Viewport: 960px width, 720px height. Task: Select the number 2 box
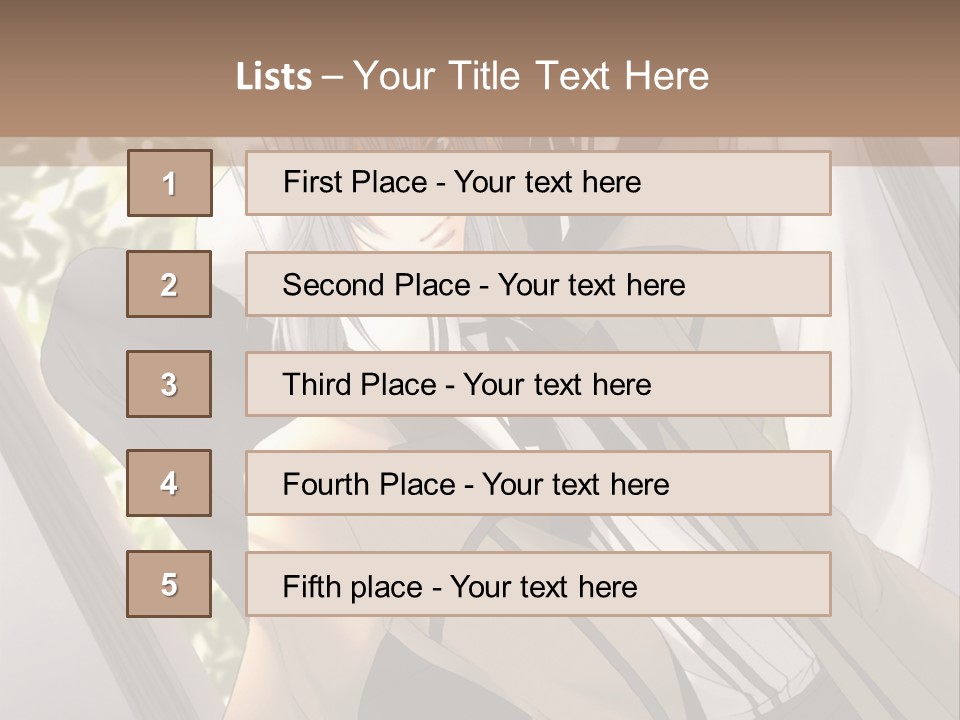click(x=169, y=284)
